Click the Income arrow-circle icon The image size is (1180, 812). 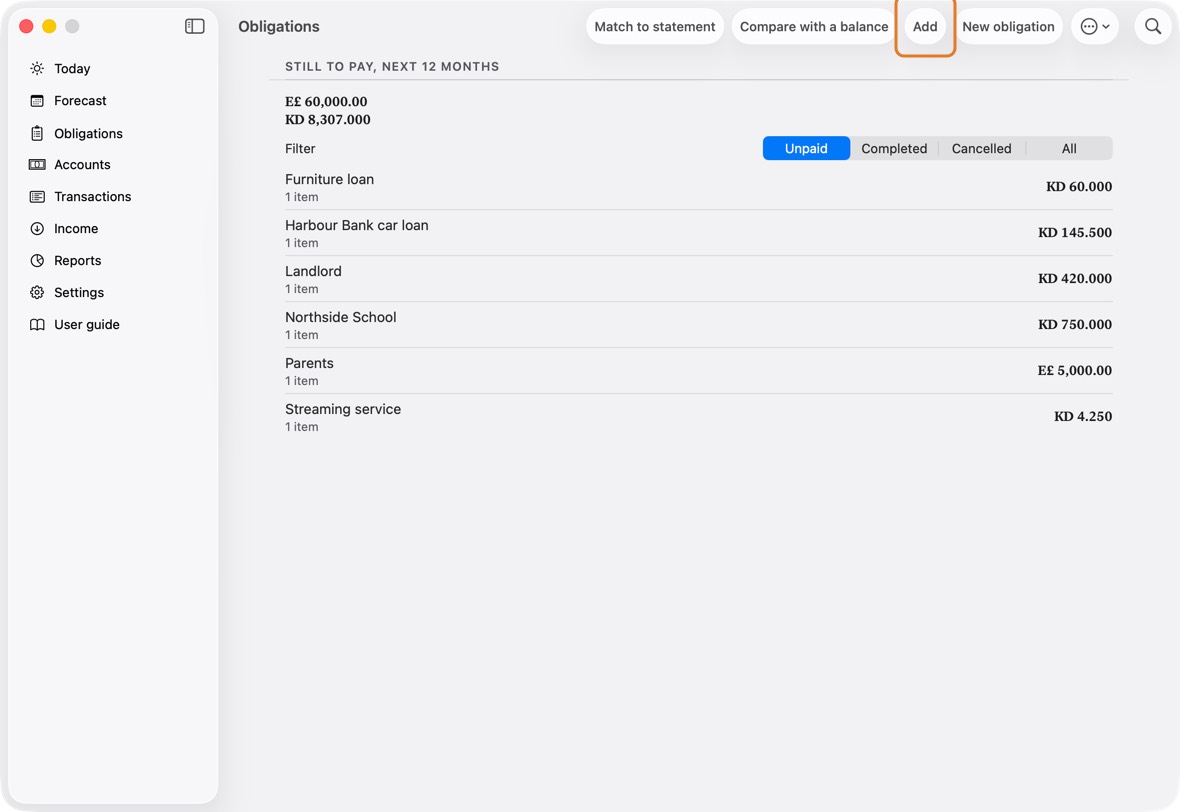click(x=37, y=229)
